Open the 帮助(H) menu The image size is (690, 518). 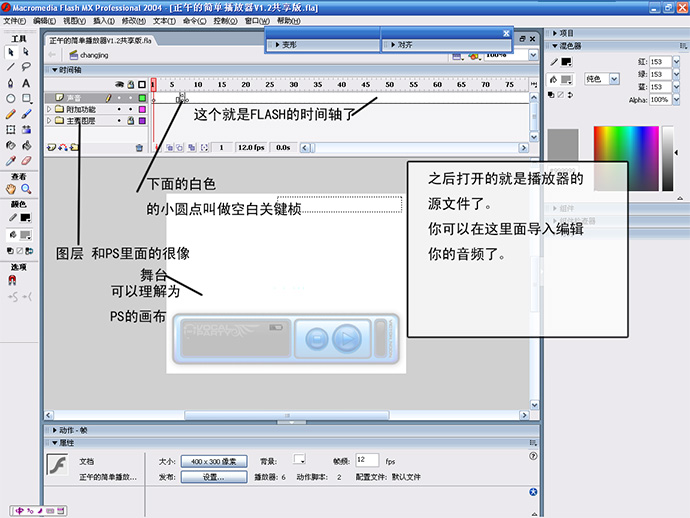click(x=289, y=21)
